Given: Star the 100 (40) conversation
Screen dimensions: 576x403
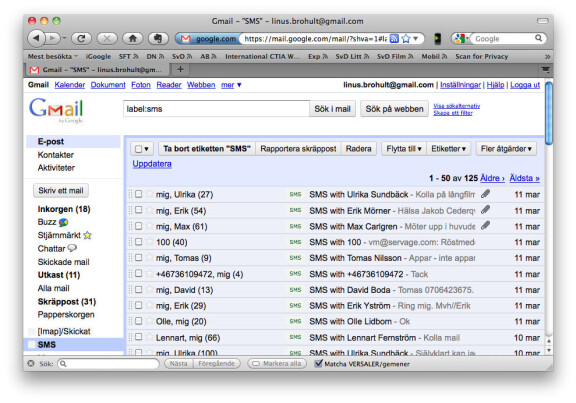Looking at the screenshot, I should [149, 242].
